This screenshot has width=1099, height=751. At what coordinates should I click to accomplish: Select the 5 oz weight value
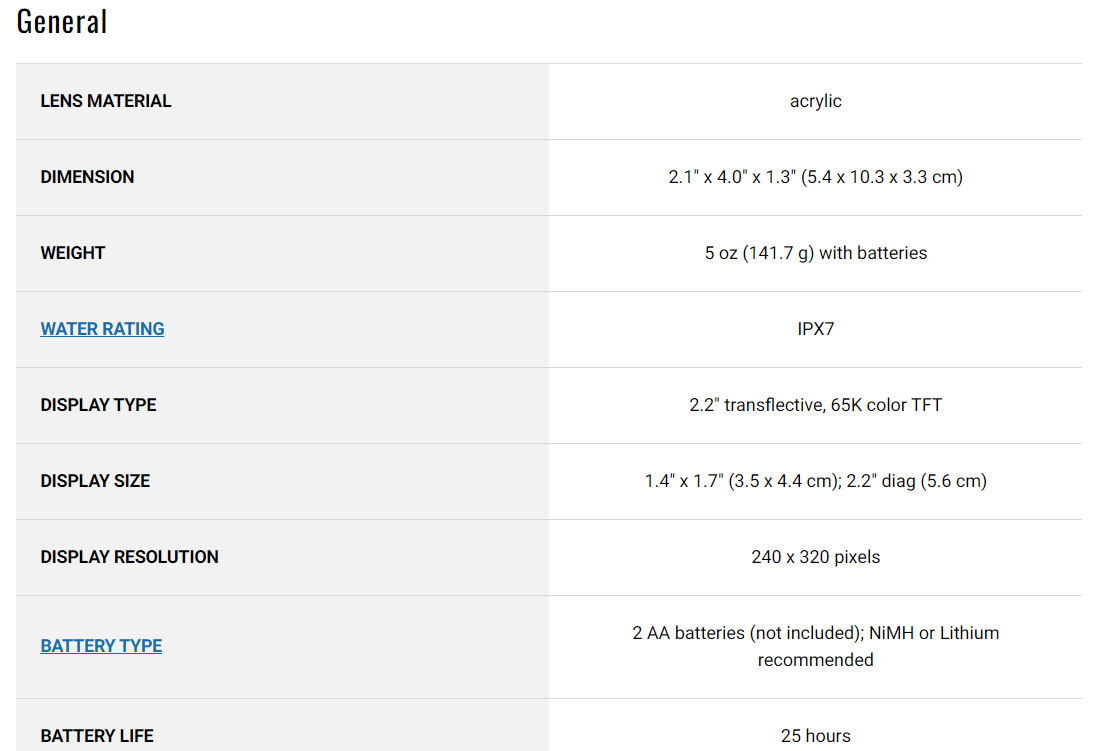(x=815, y=253)
